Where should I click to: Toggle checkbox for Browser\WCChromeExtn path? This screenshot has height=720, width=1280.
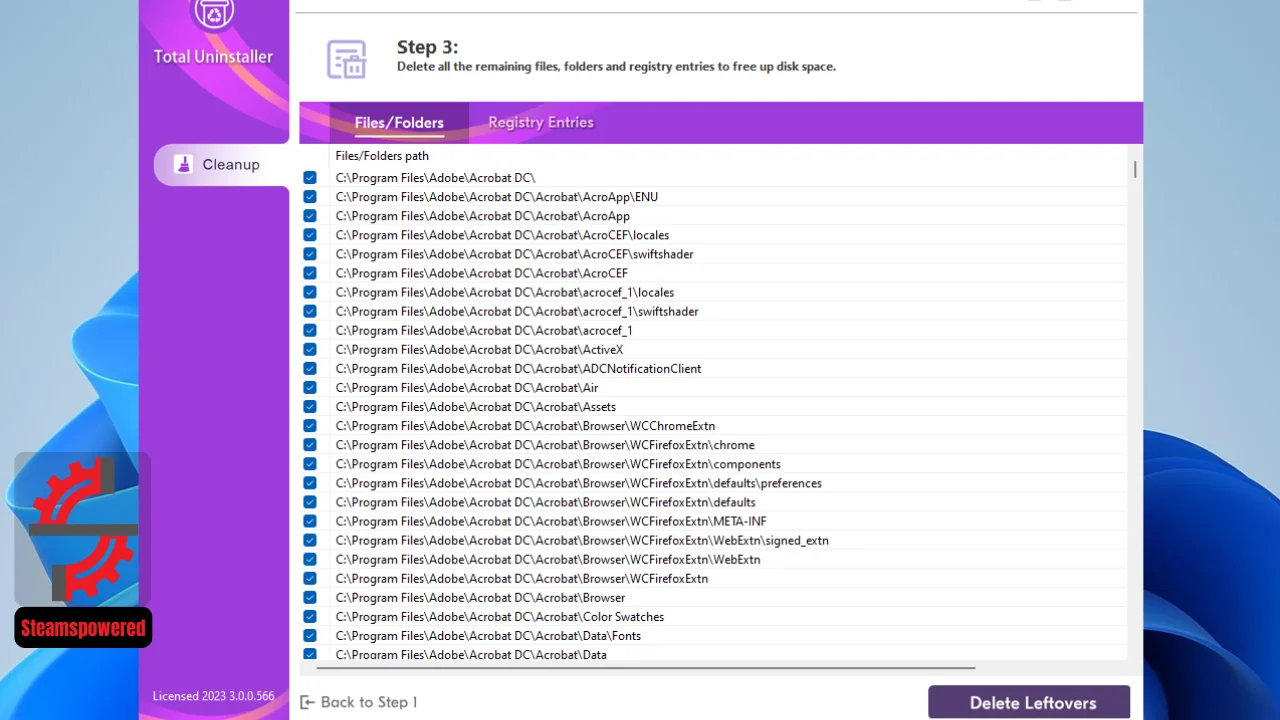(310, 426)
